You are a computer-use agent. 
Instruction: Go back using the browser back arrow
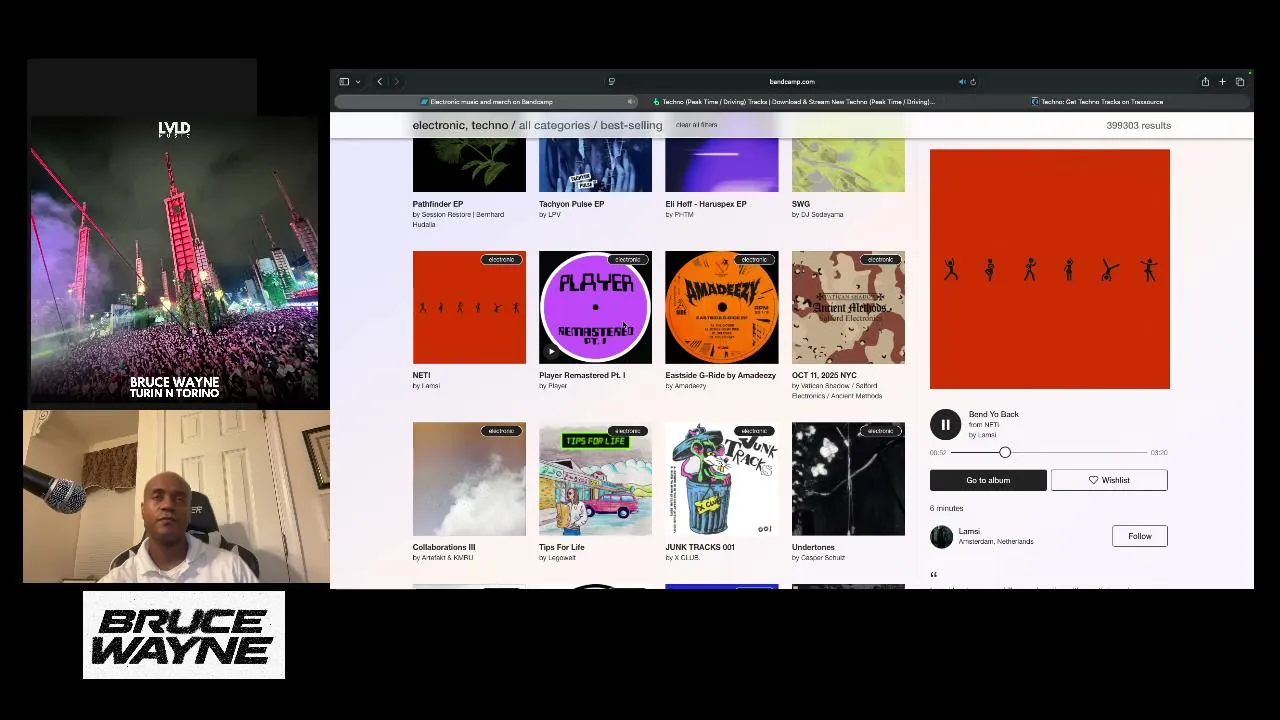tap(379, 82)
